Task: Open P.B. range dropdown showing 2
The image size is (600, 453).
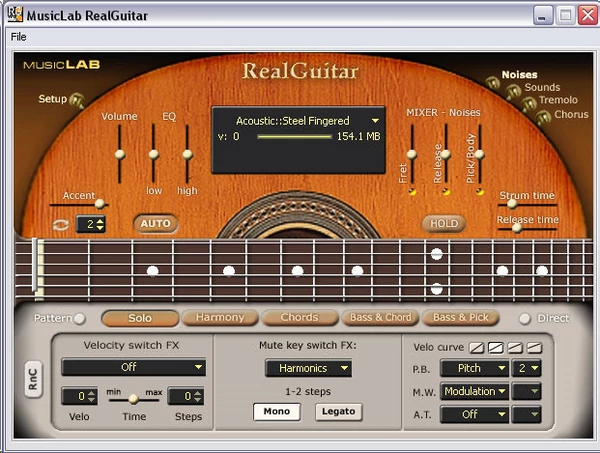Action: (527, 368)
